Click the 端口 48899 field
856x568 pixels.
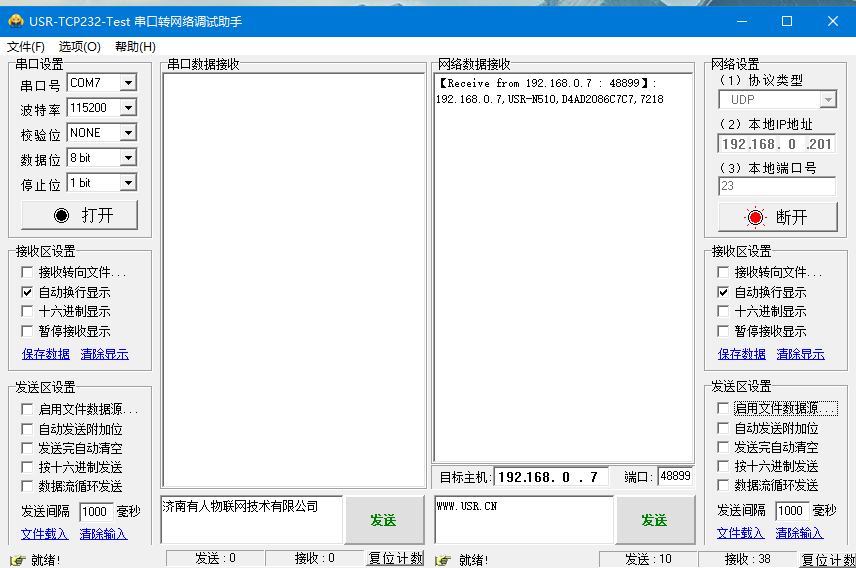tap(675, 476)
